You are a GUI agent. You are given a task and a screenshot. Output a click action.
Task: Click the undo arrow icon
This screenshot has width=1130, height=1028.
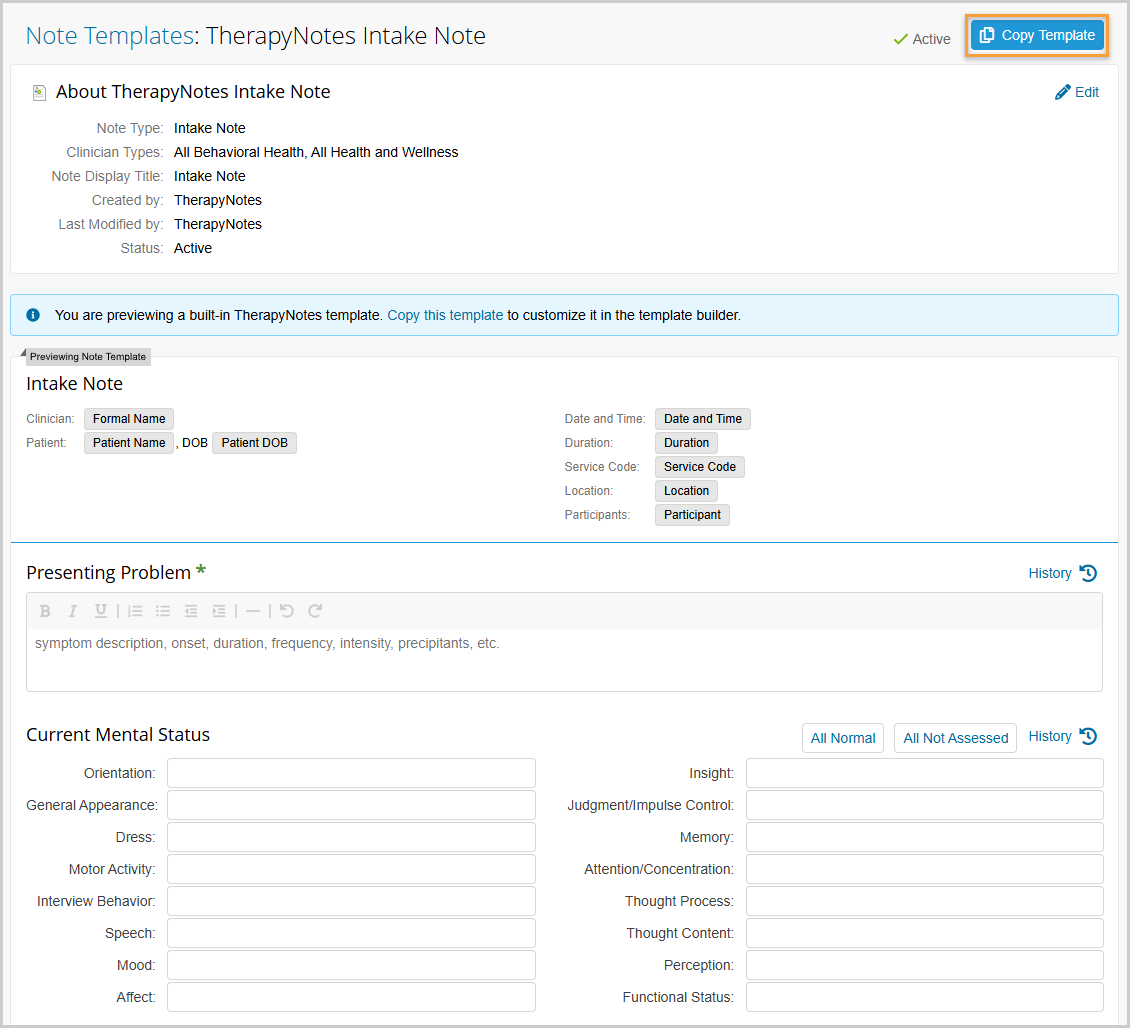(287, 611)
